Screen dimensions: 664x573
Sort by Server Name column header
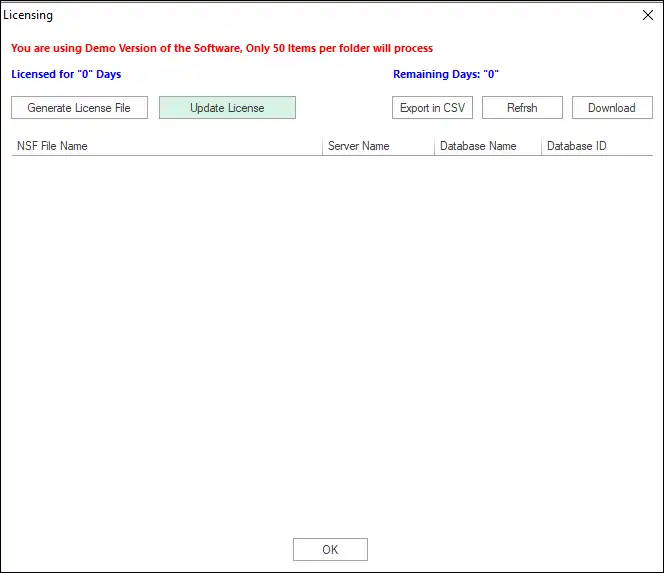click(x=378, y=146)
